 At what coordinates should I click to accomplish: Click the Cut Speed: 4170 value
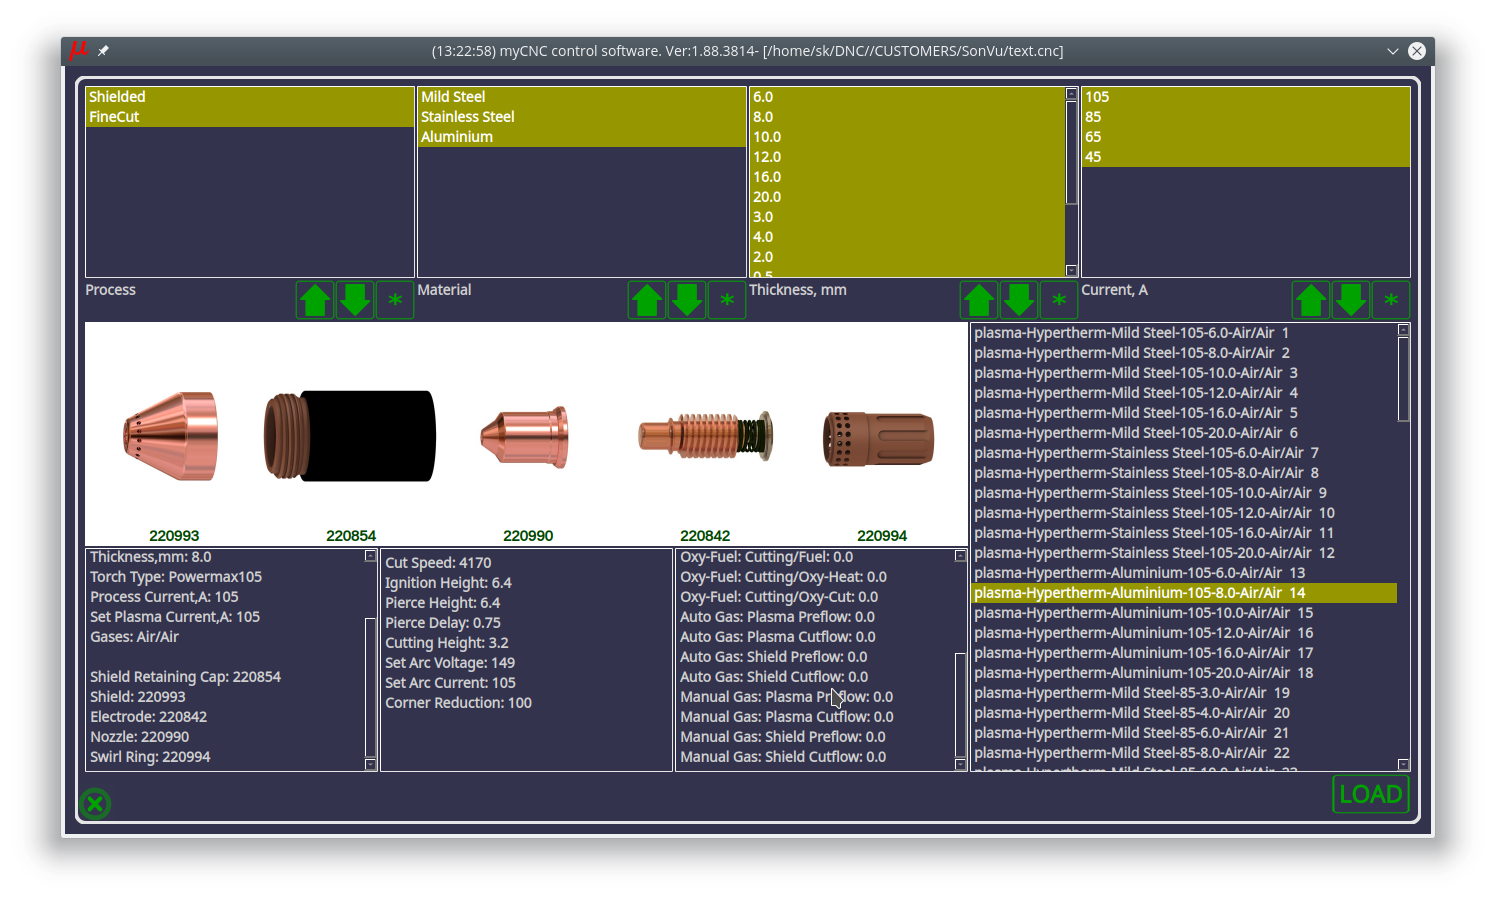pyautogui.click(x=438, y=563)
